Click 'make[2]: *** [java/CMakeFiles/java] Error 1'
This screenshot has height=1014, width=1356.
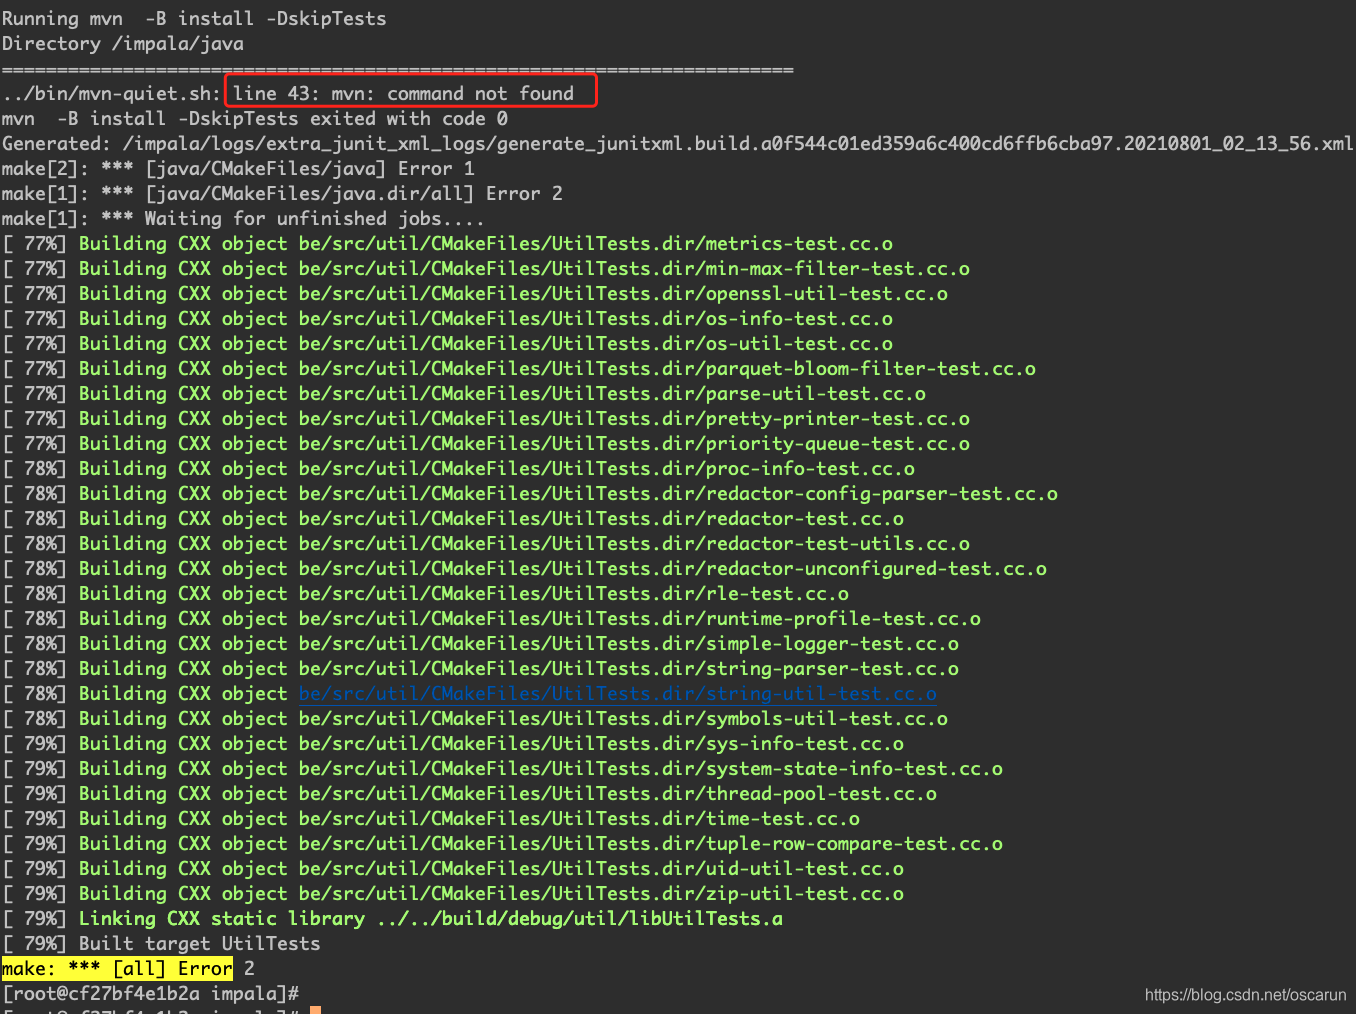tap(238, 169)
